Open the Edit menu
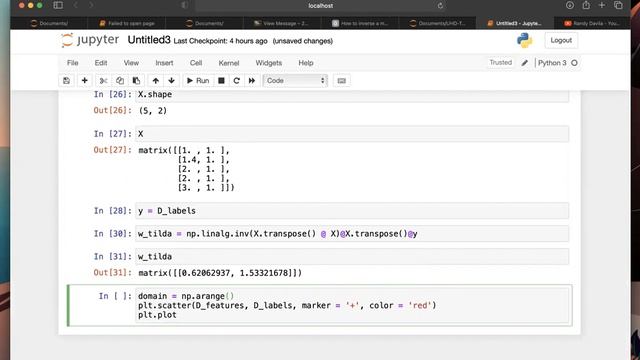Image resolution: width=640 pixels, height=360 pixels. (101, 63)
